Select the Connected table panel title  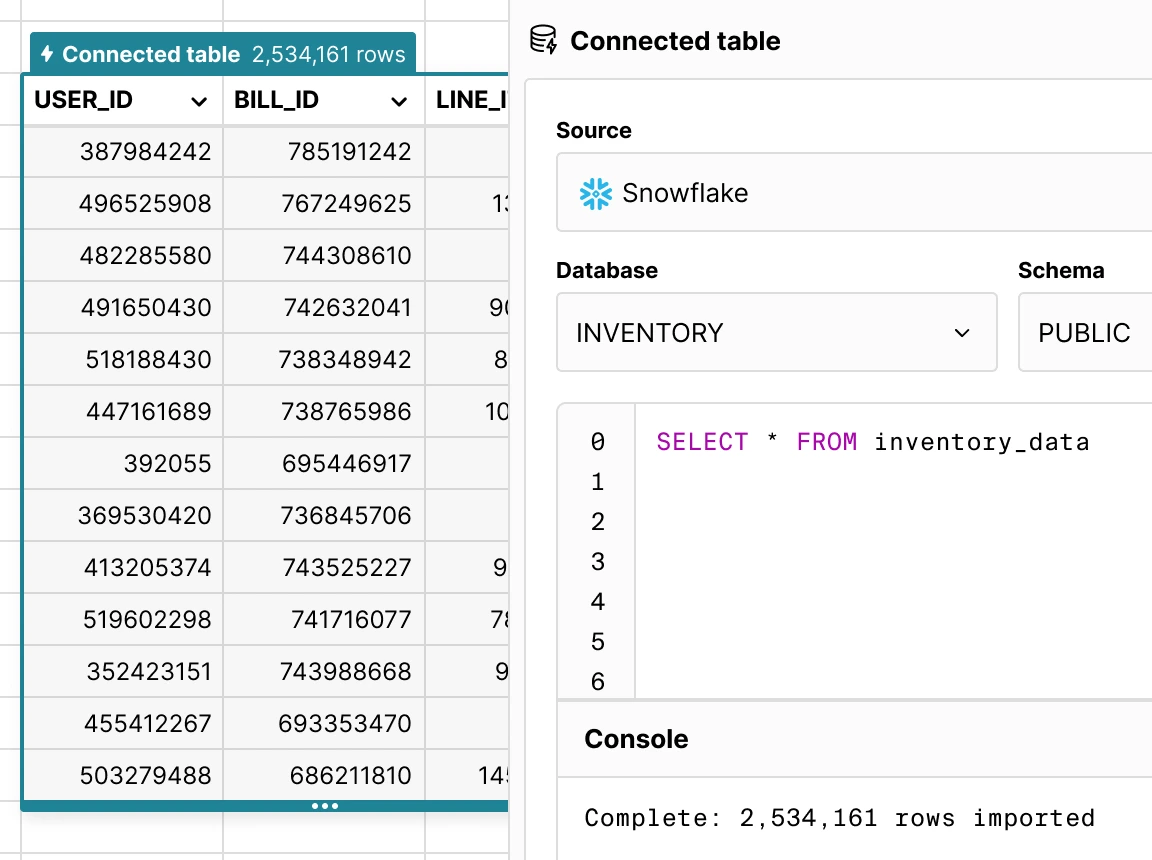click(x=675, y=41)
